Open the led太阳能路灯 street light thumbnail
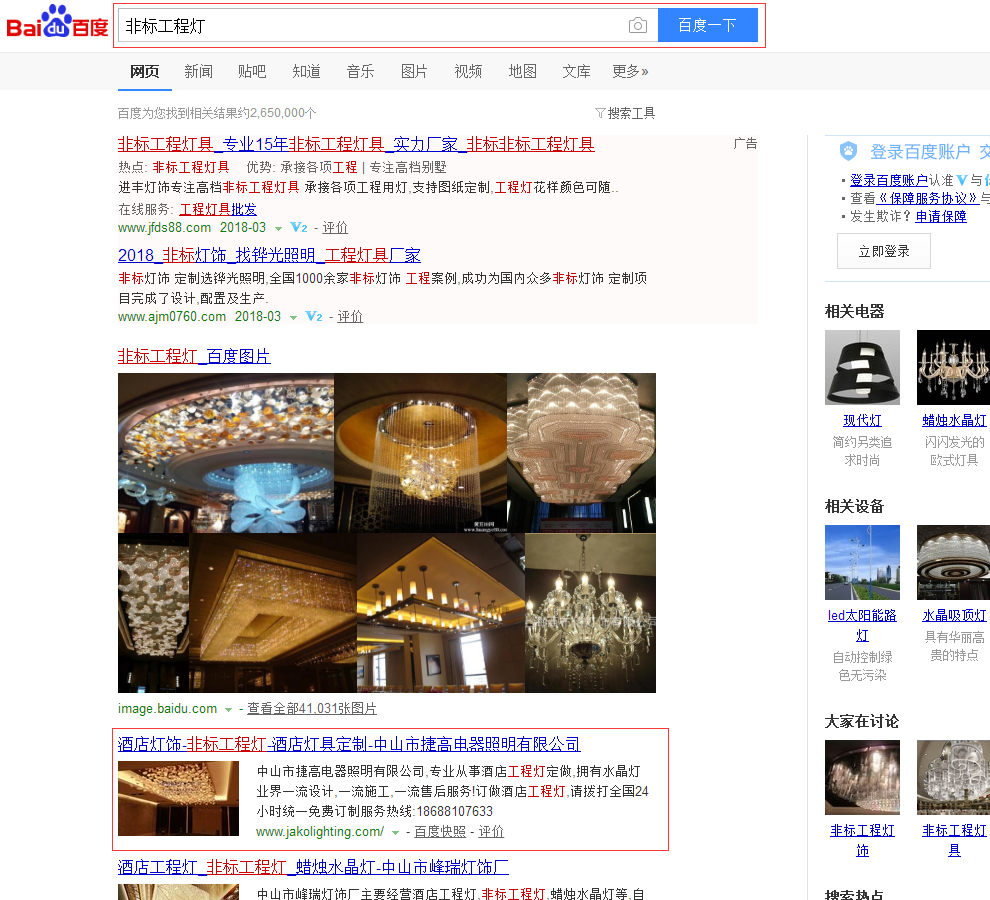Screen dimensions: 990x900 click(x=862, y=562)
